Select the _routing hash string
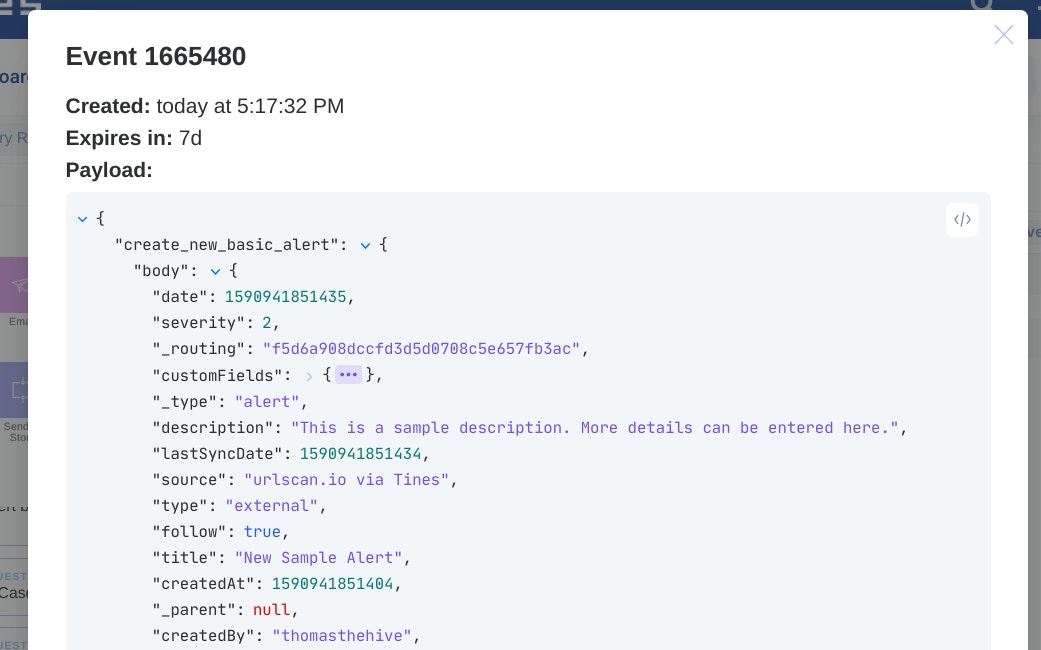This screenshot has width=1041, height=650. pyautogui.click(x=421, y=349)
